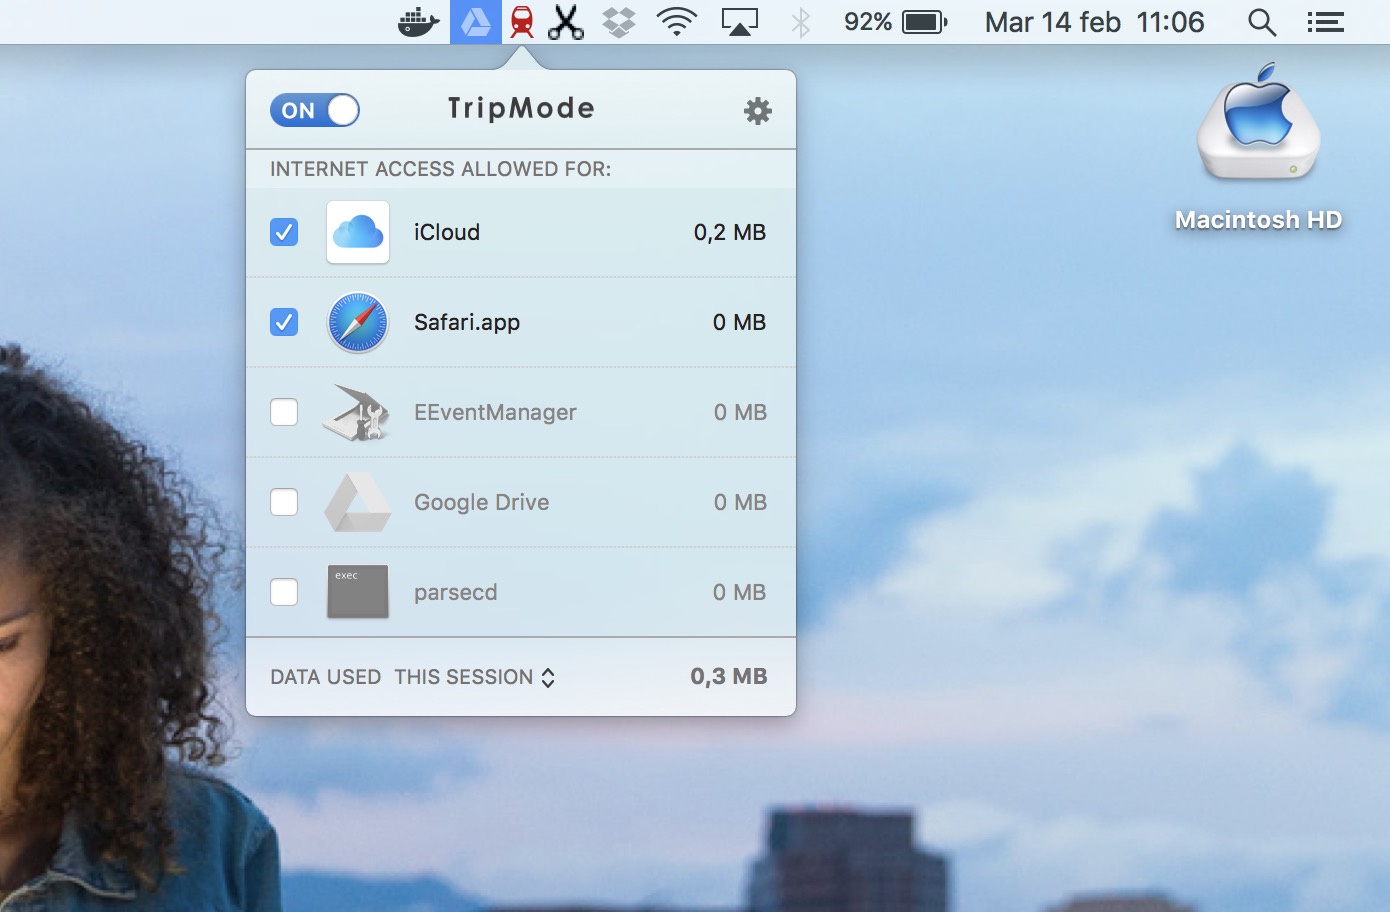Click the DATA USED label

(x=326, y=677)
